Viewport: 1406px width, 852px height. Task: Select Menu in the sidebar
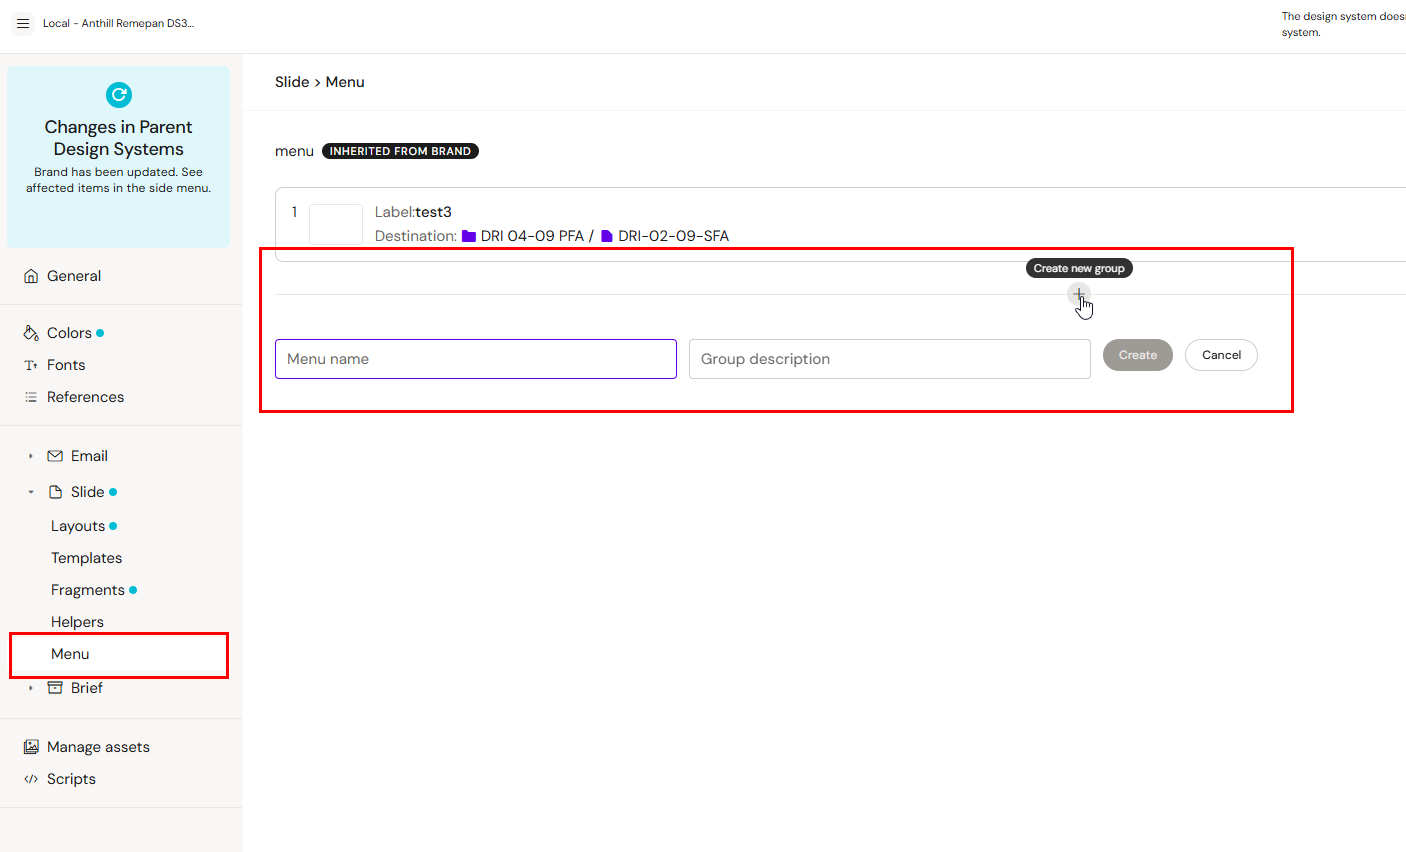tap(70, 654)
